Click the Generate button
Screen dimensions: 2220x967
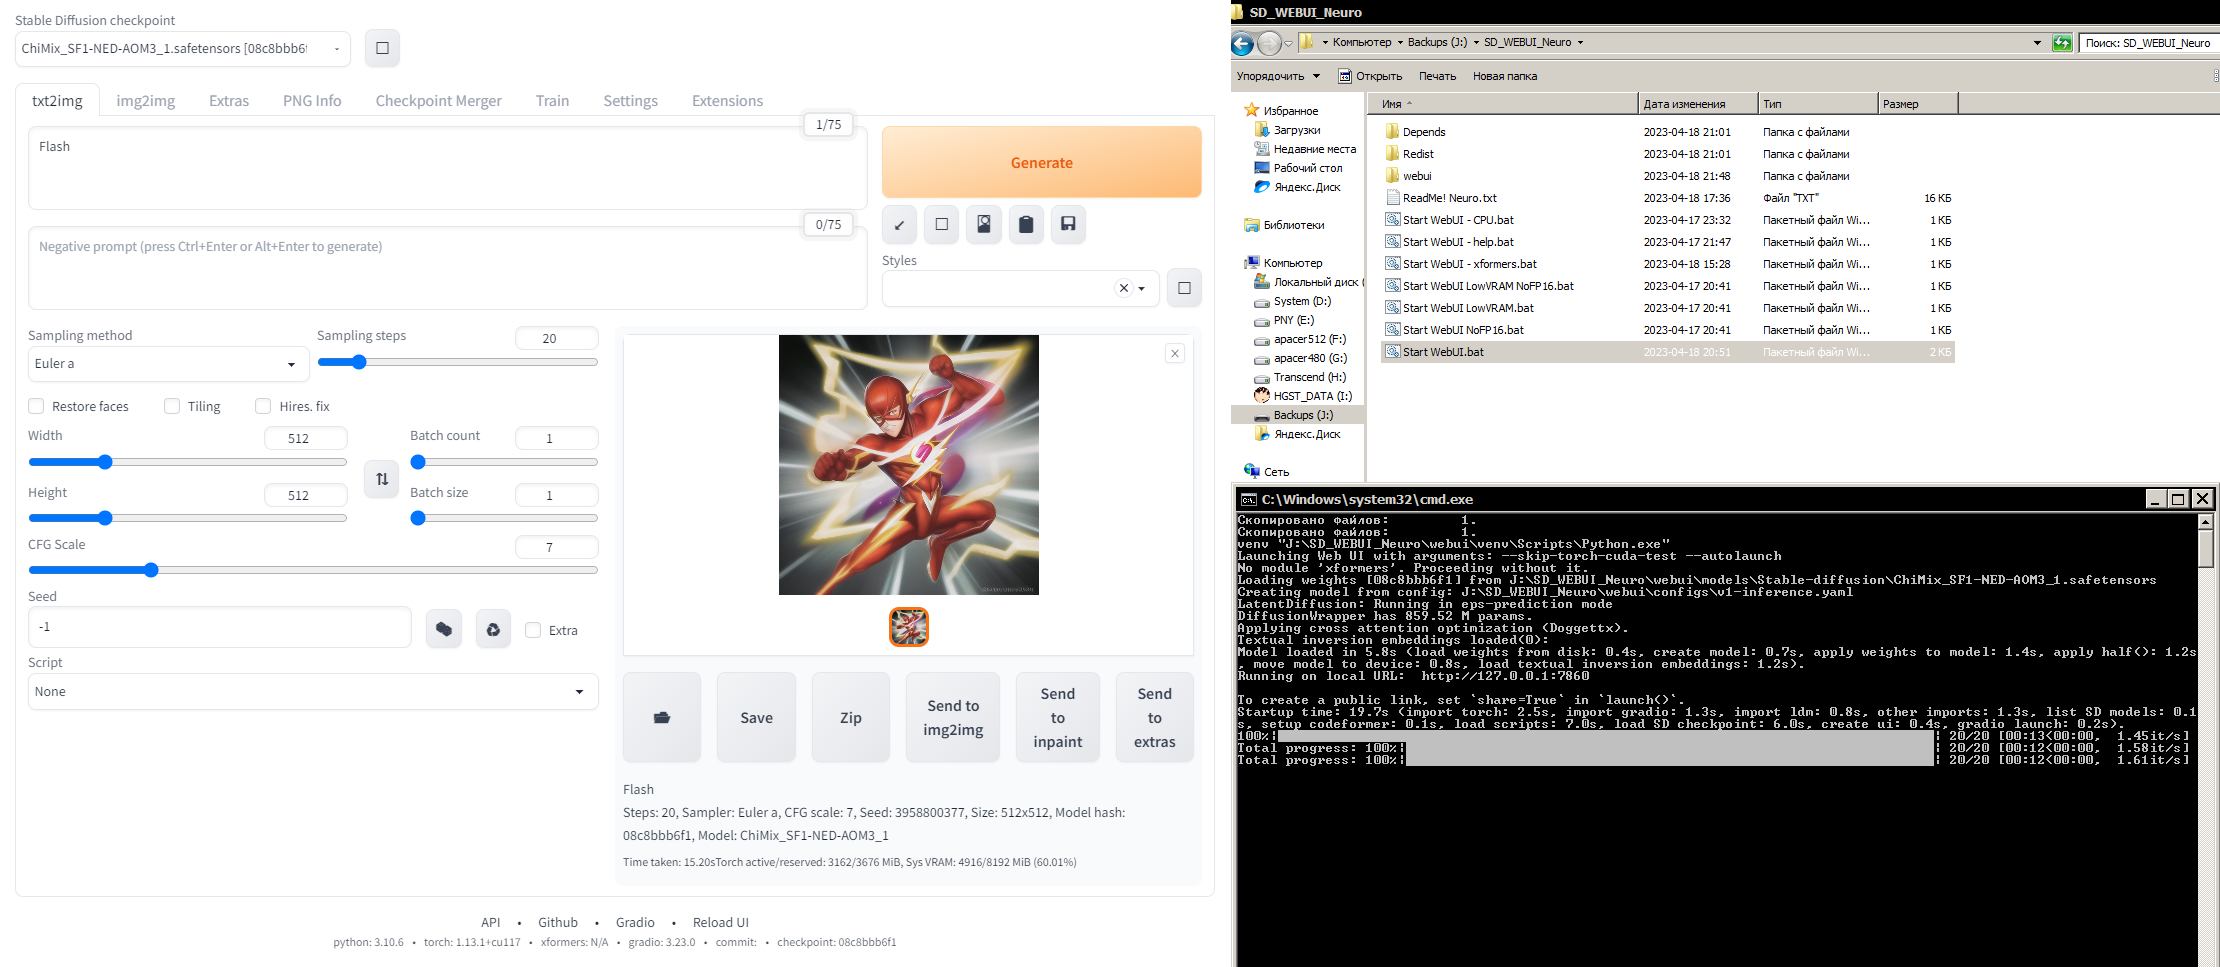click(x=1042, y=162)
